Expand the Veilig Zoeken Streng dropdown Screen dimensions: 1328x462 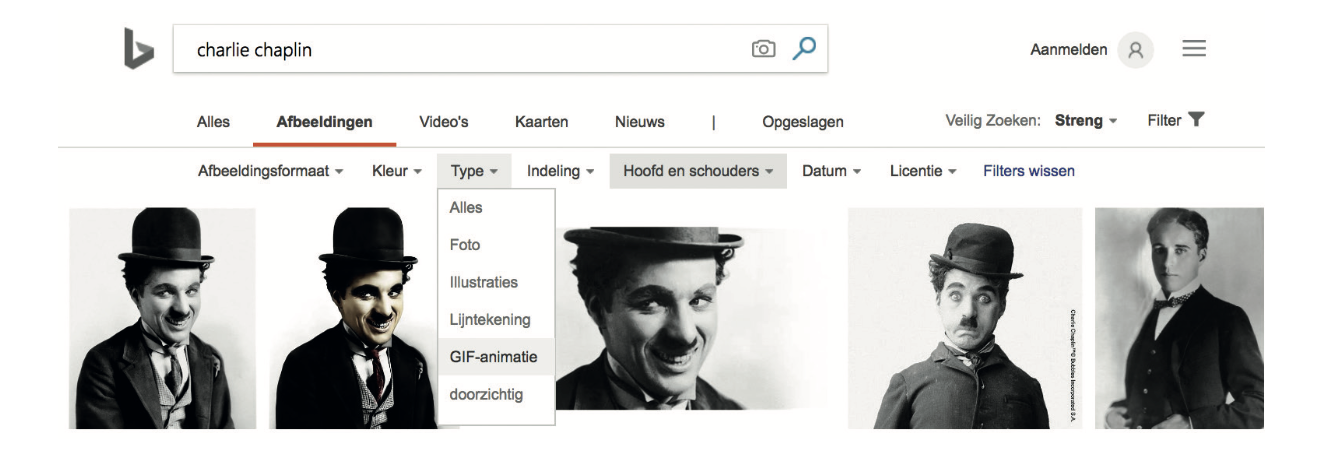(1086, 121)
